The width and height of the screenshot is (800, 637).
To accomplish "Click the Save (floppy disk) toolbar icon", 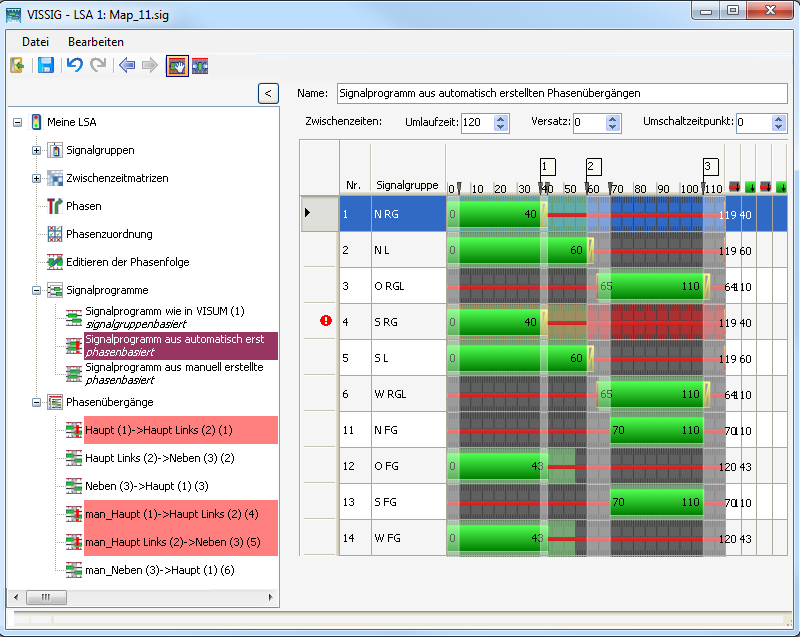I will [x=46, y=65].
